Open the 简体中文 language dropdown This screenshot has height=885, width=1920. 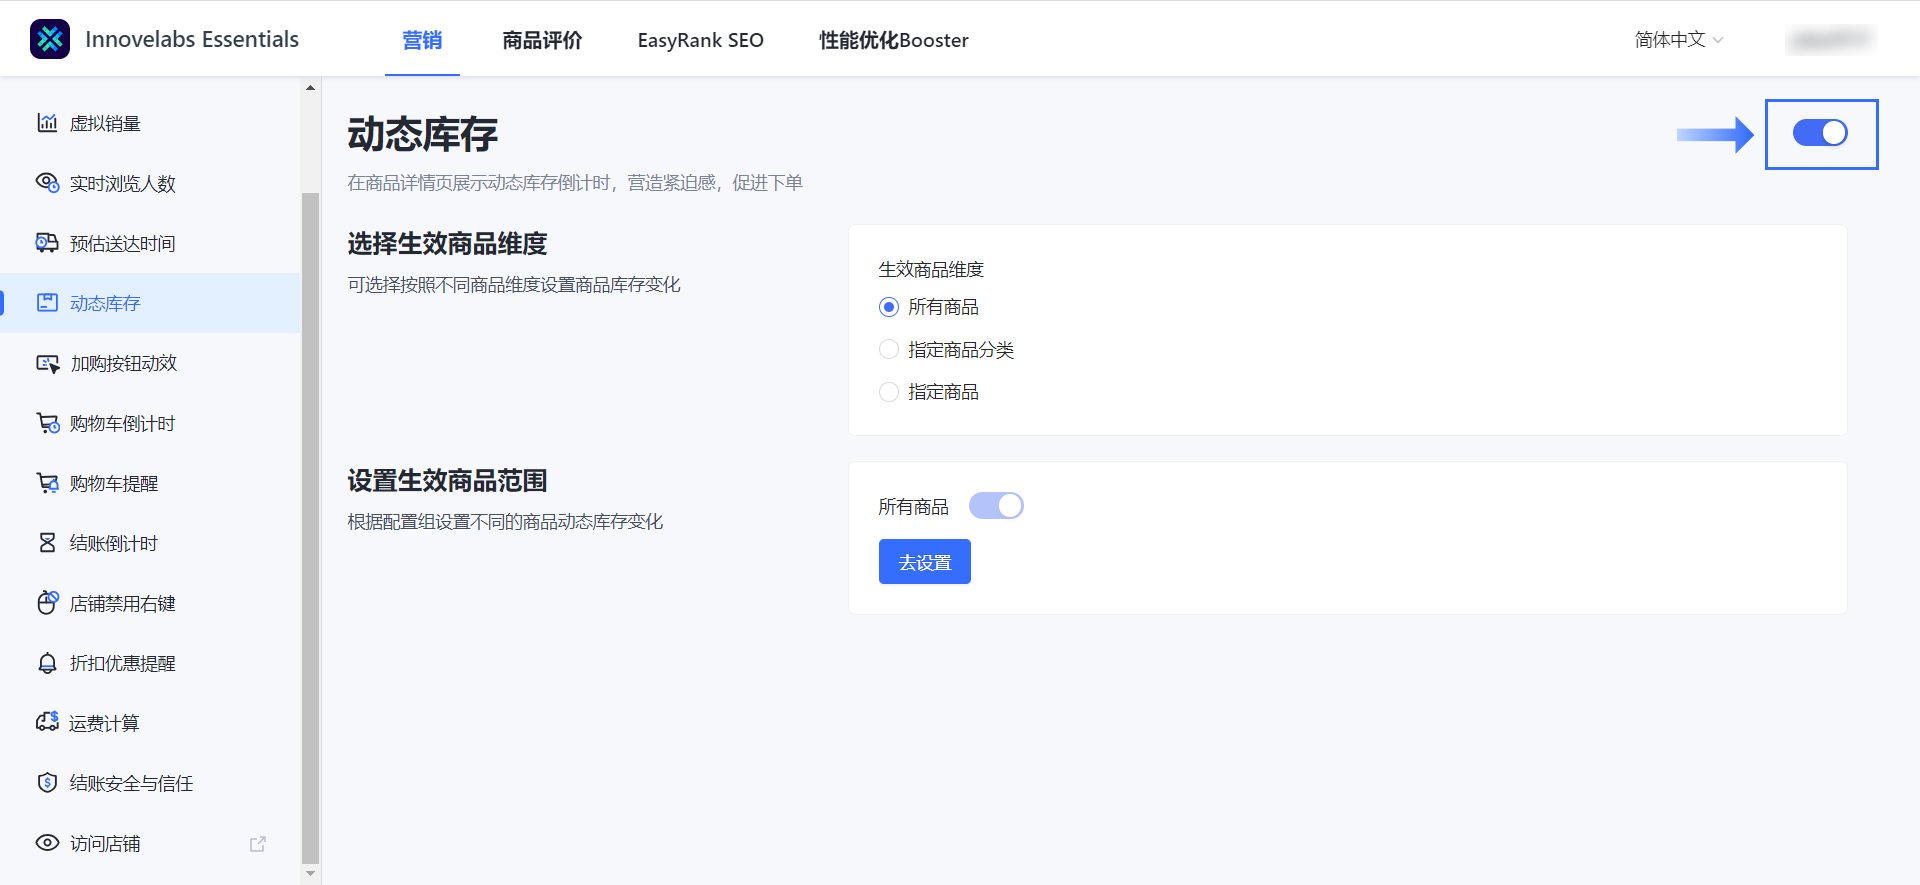(x=1678, y=40)
